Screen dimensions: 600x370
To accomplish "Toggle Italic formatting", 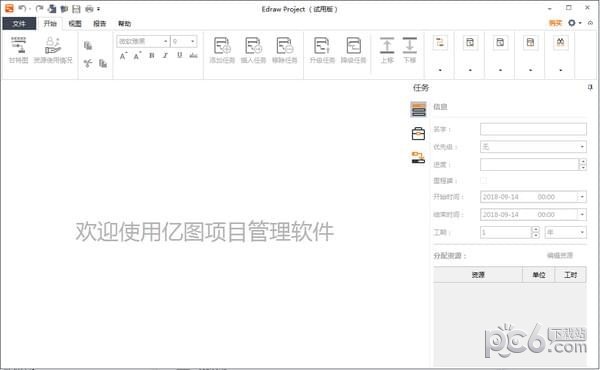I will (165, 55).
